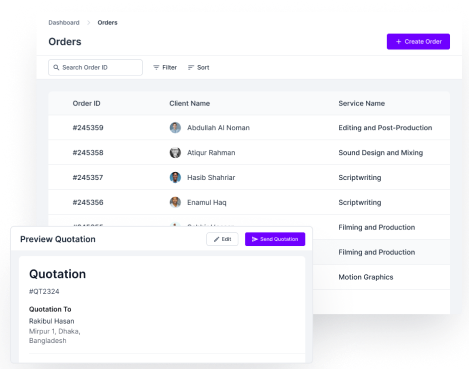Image resolution: width=469 pixels, height=369 pixels.
Task: Click the breadcrumb chevron separator
Action: (x=89, y=23)
